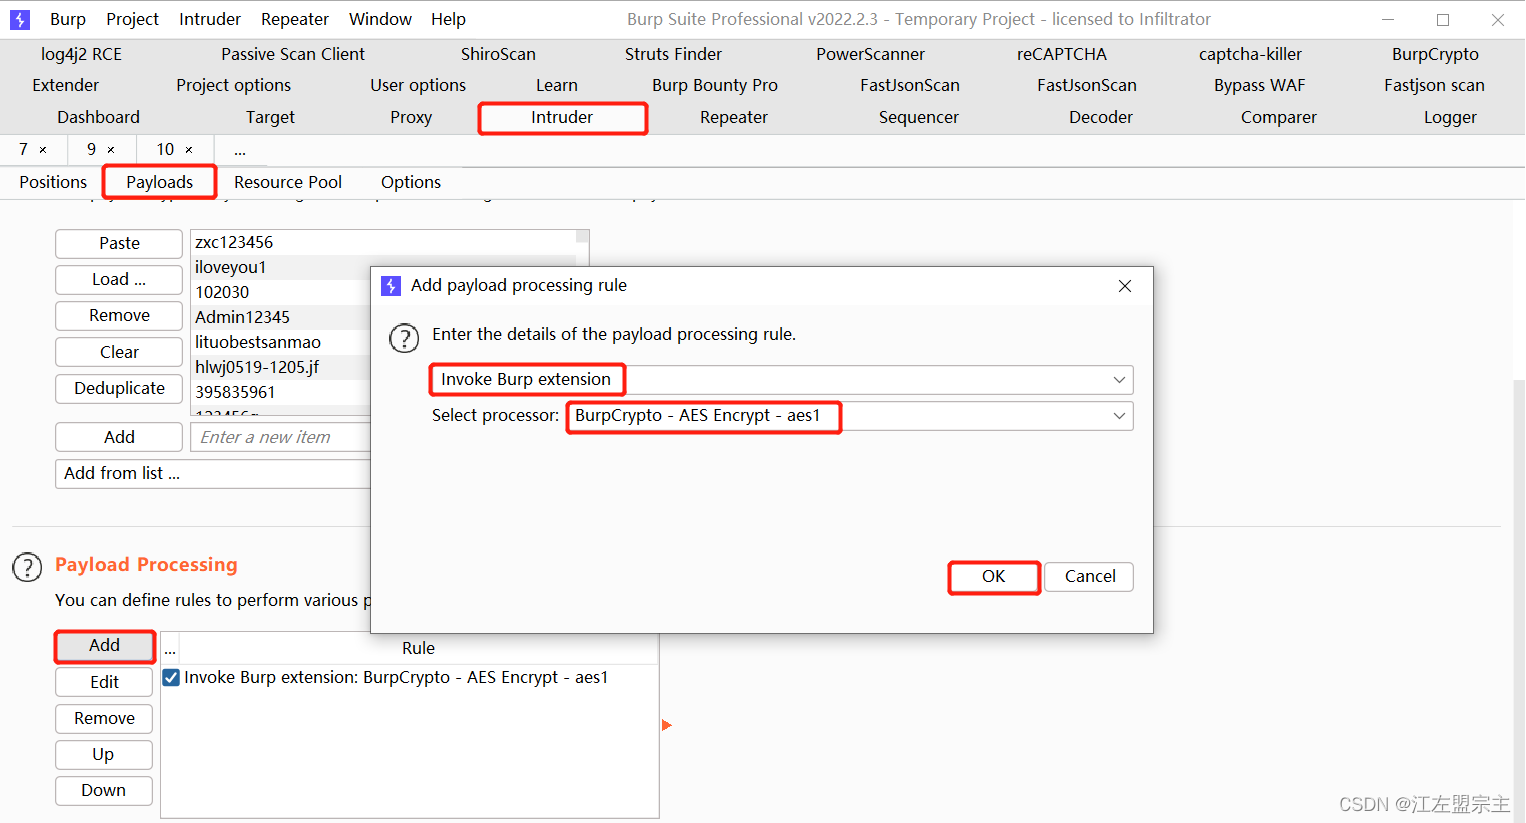Click Add under Payload Processing
Screen dimensions: 1526x823
pyautogui.click(x=104, y=646)
